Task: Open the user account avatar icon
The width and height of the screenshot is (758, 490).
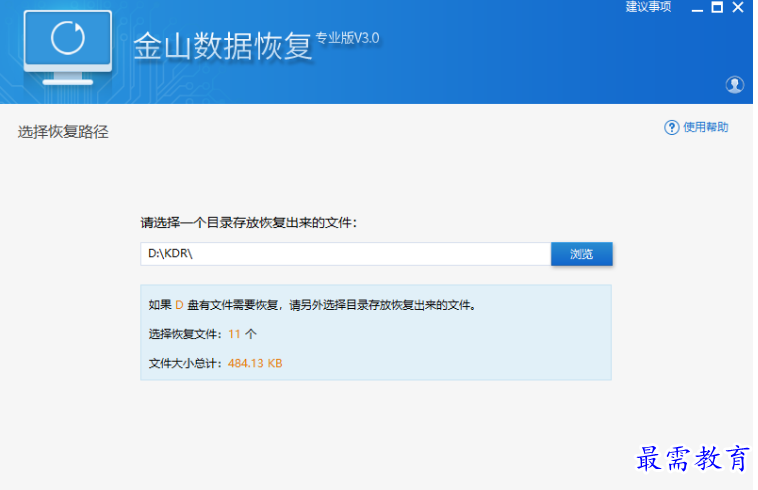Action: click(x=734, y=85)
